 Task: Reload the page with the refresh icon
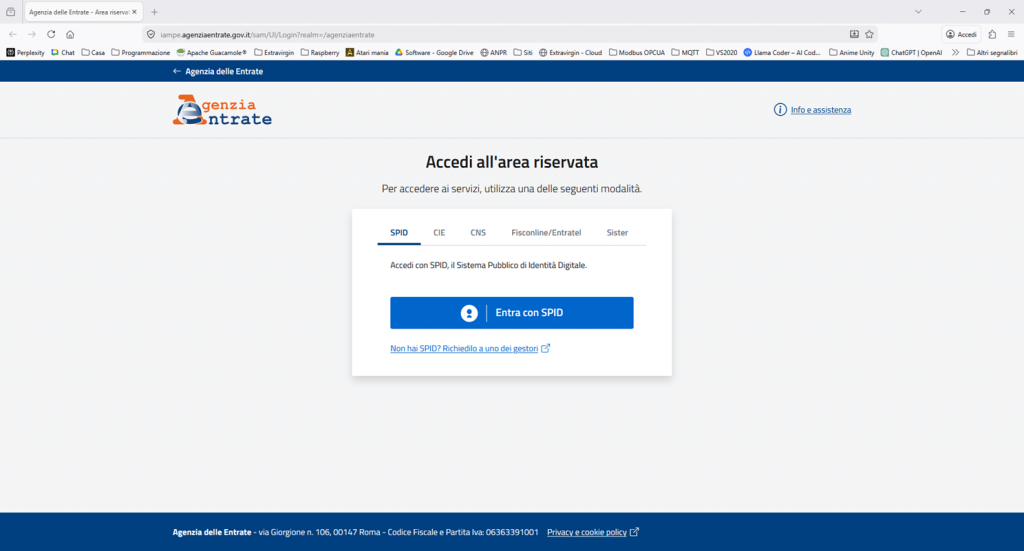point(51,34)
